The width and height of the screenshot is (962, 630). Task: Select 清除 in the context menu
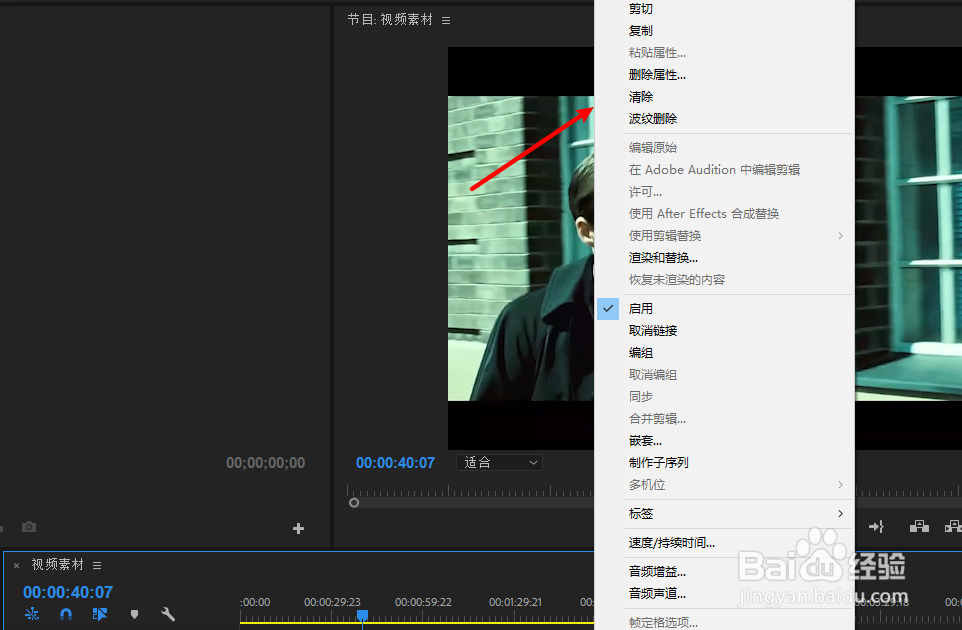pos(641,97)
